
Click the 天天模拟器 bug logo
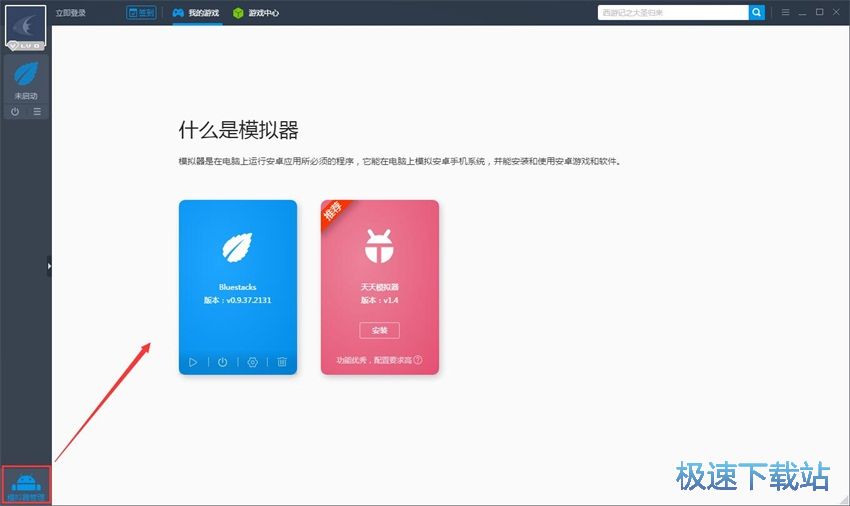[x=379, y=246]
